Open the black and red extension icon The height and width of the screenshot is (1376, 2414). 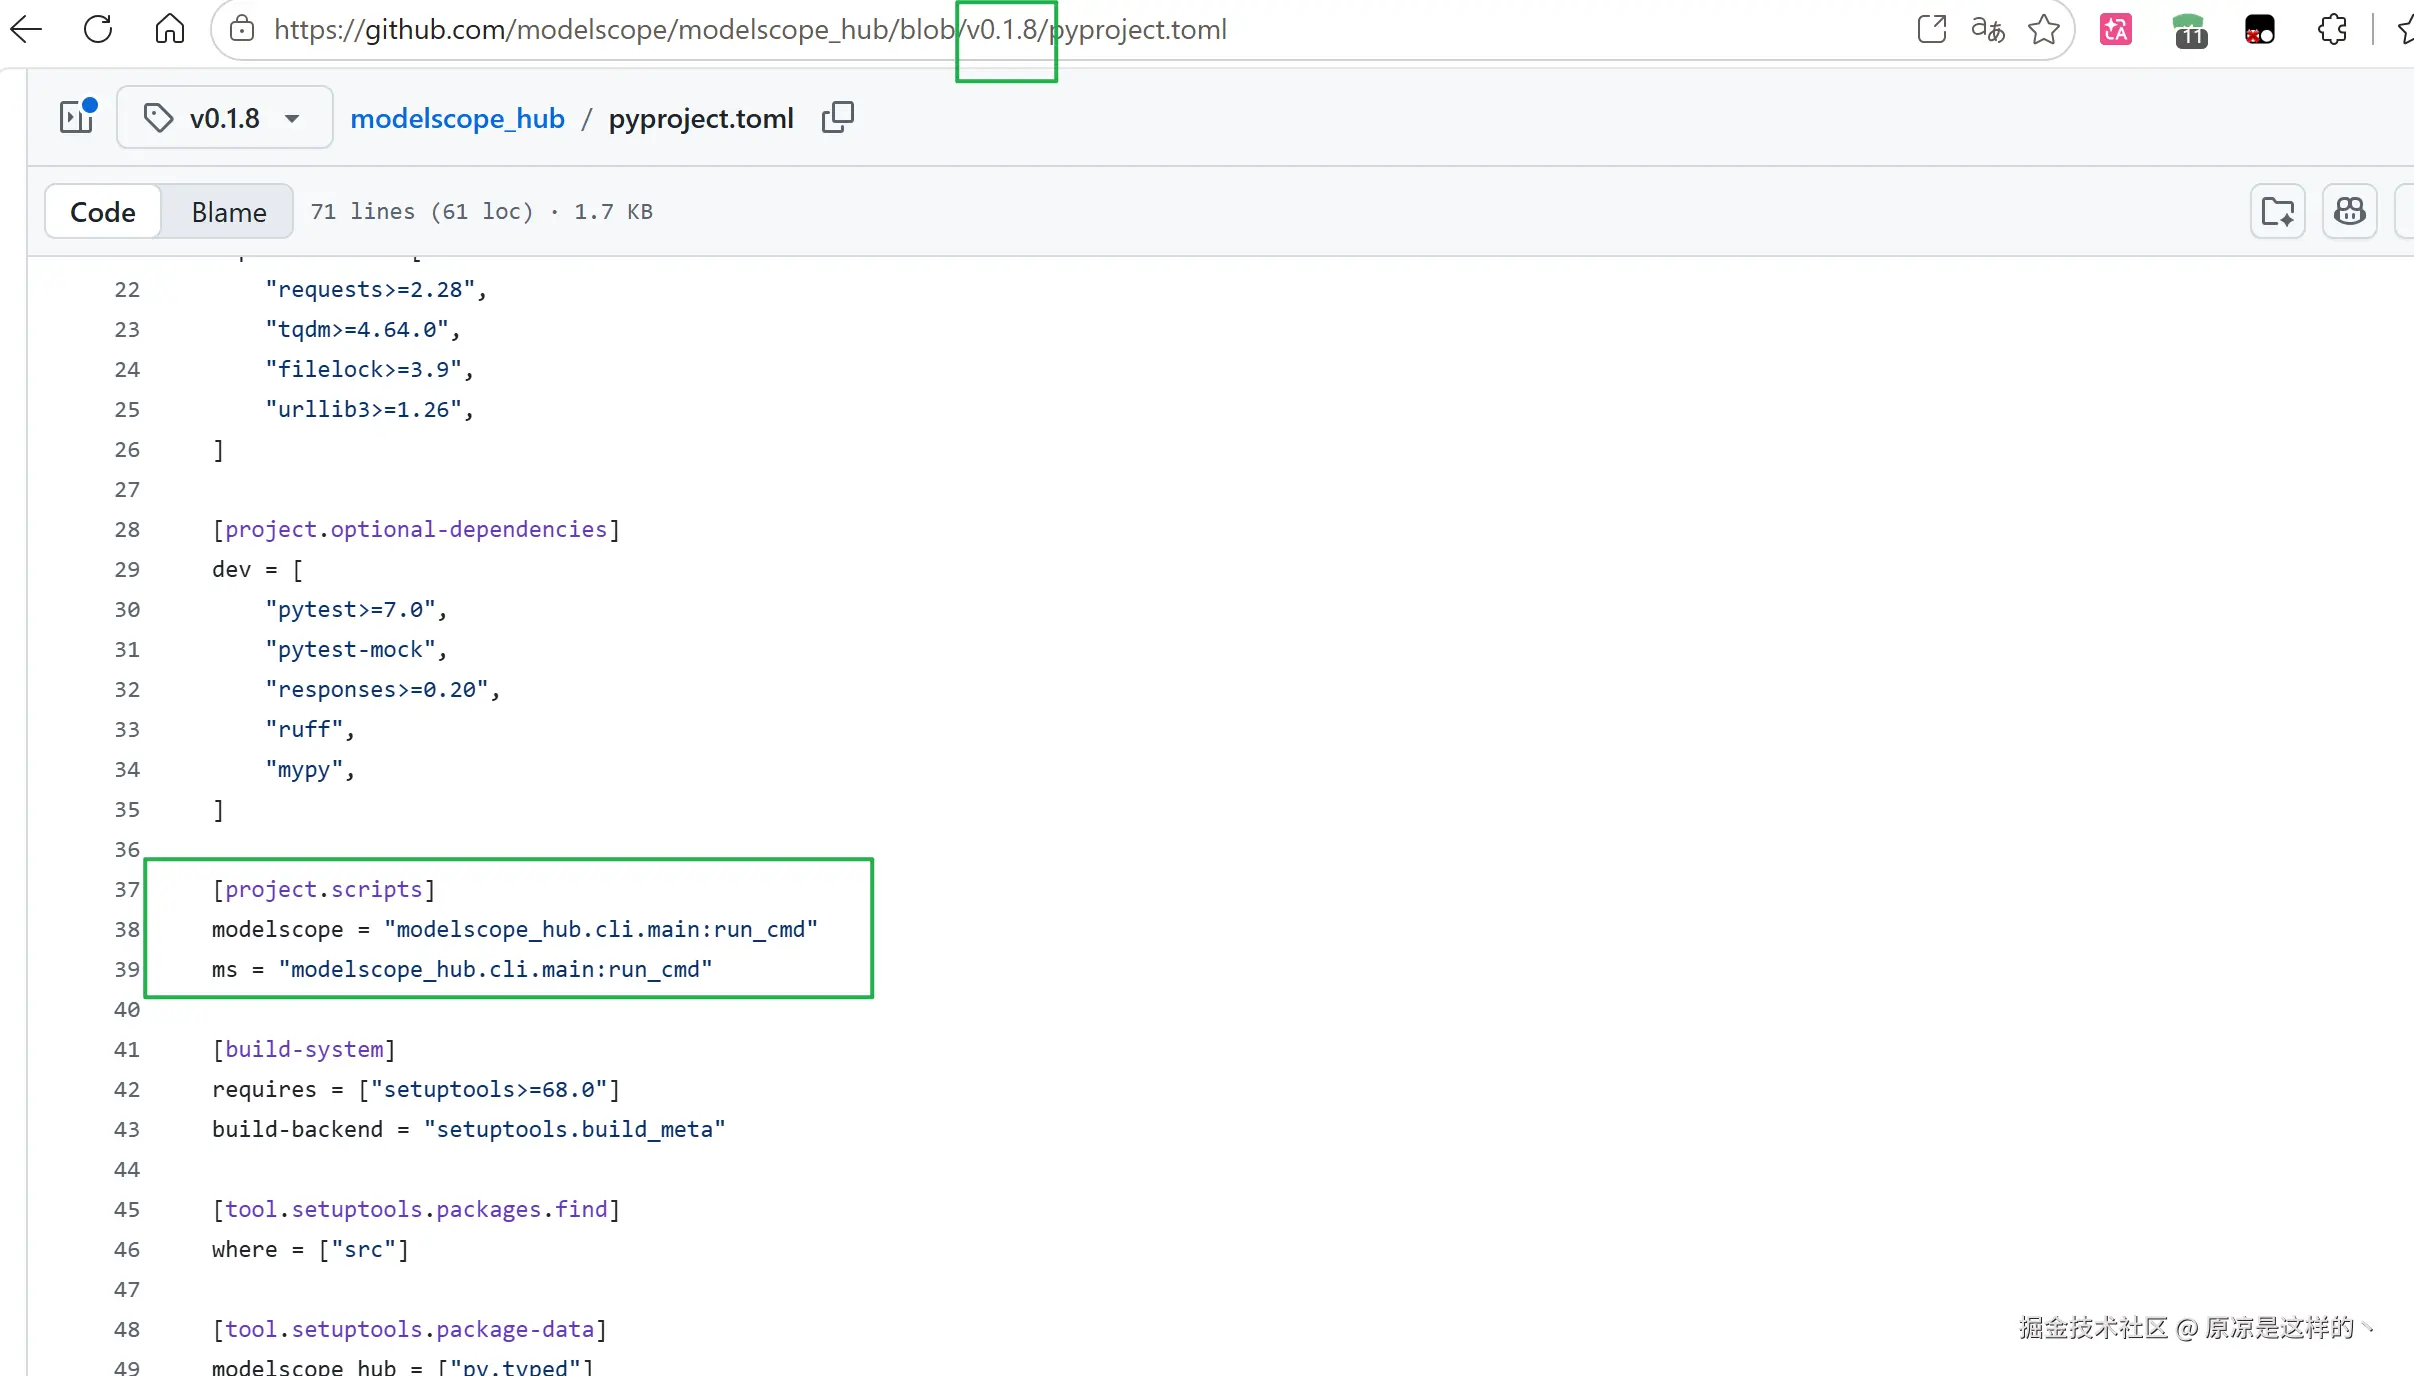click(2260, 29)
